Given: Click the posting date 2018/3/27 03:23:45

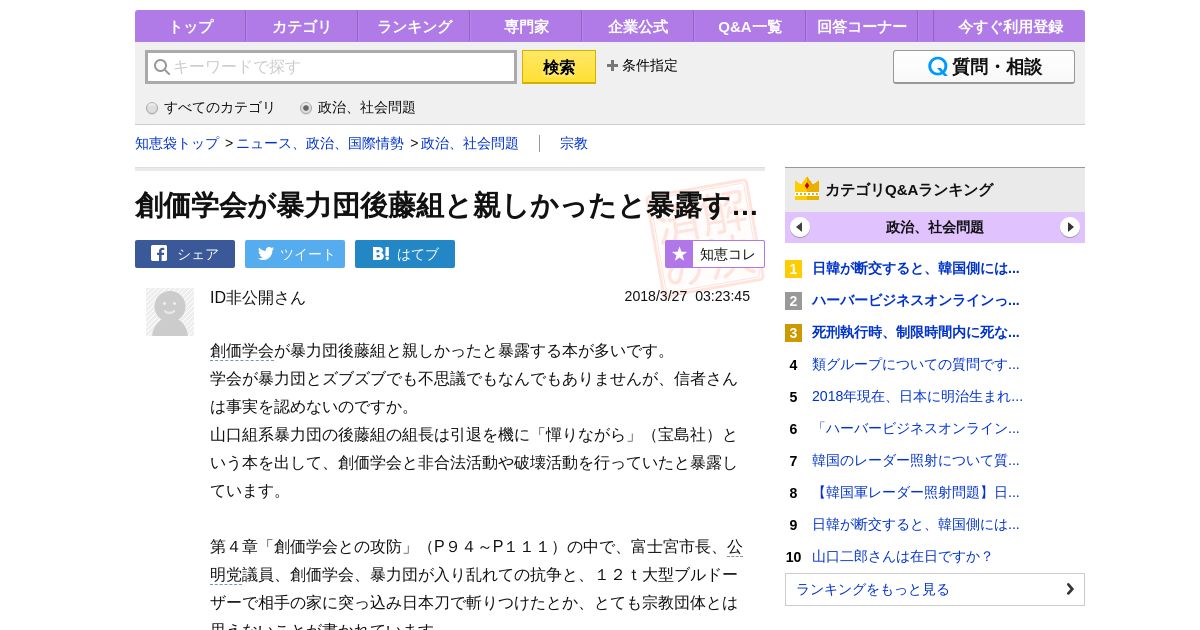Looking at the screenshot, I should (687, 296).
